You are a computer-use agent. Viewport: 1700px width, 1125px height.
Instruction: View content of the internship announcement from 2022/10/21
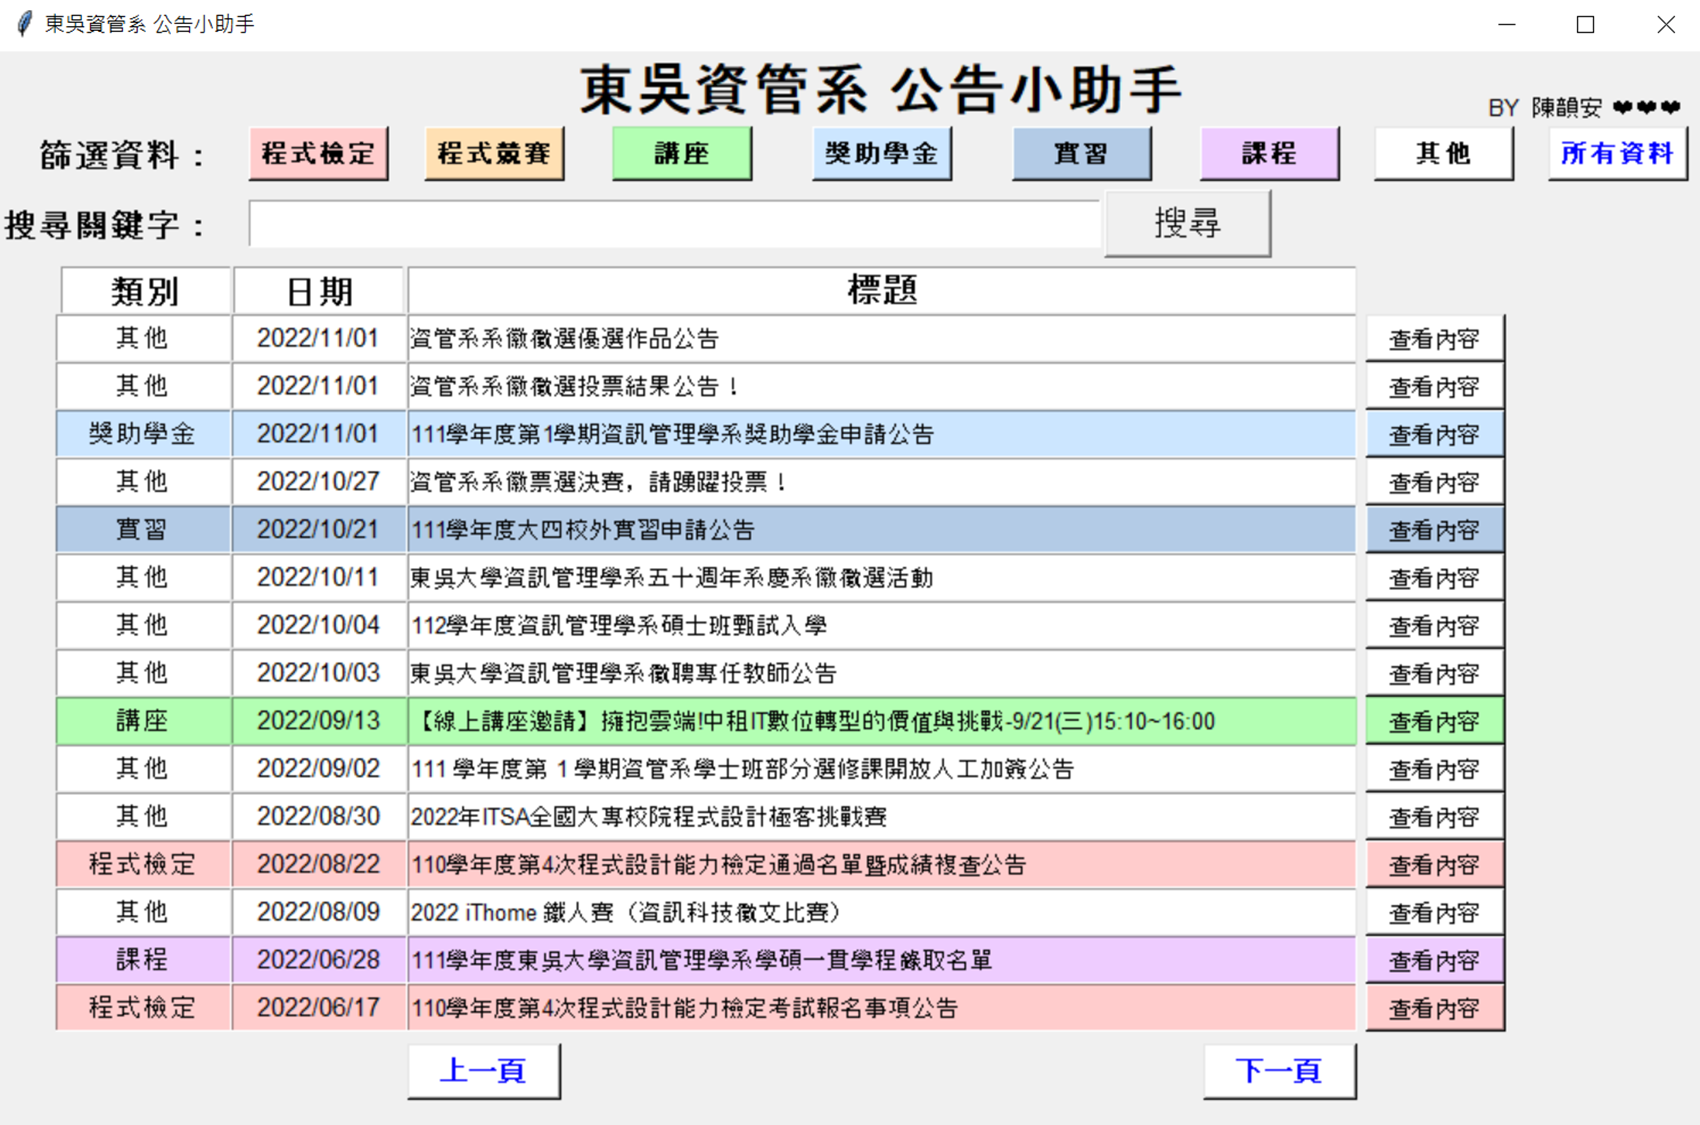click(1435, 529)
